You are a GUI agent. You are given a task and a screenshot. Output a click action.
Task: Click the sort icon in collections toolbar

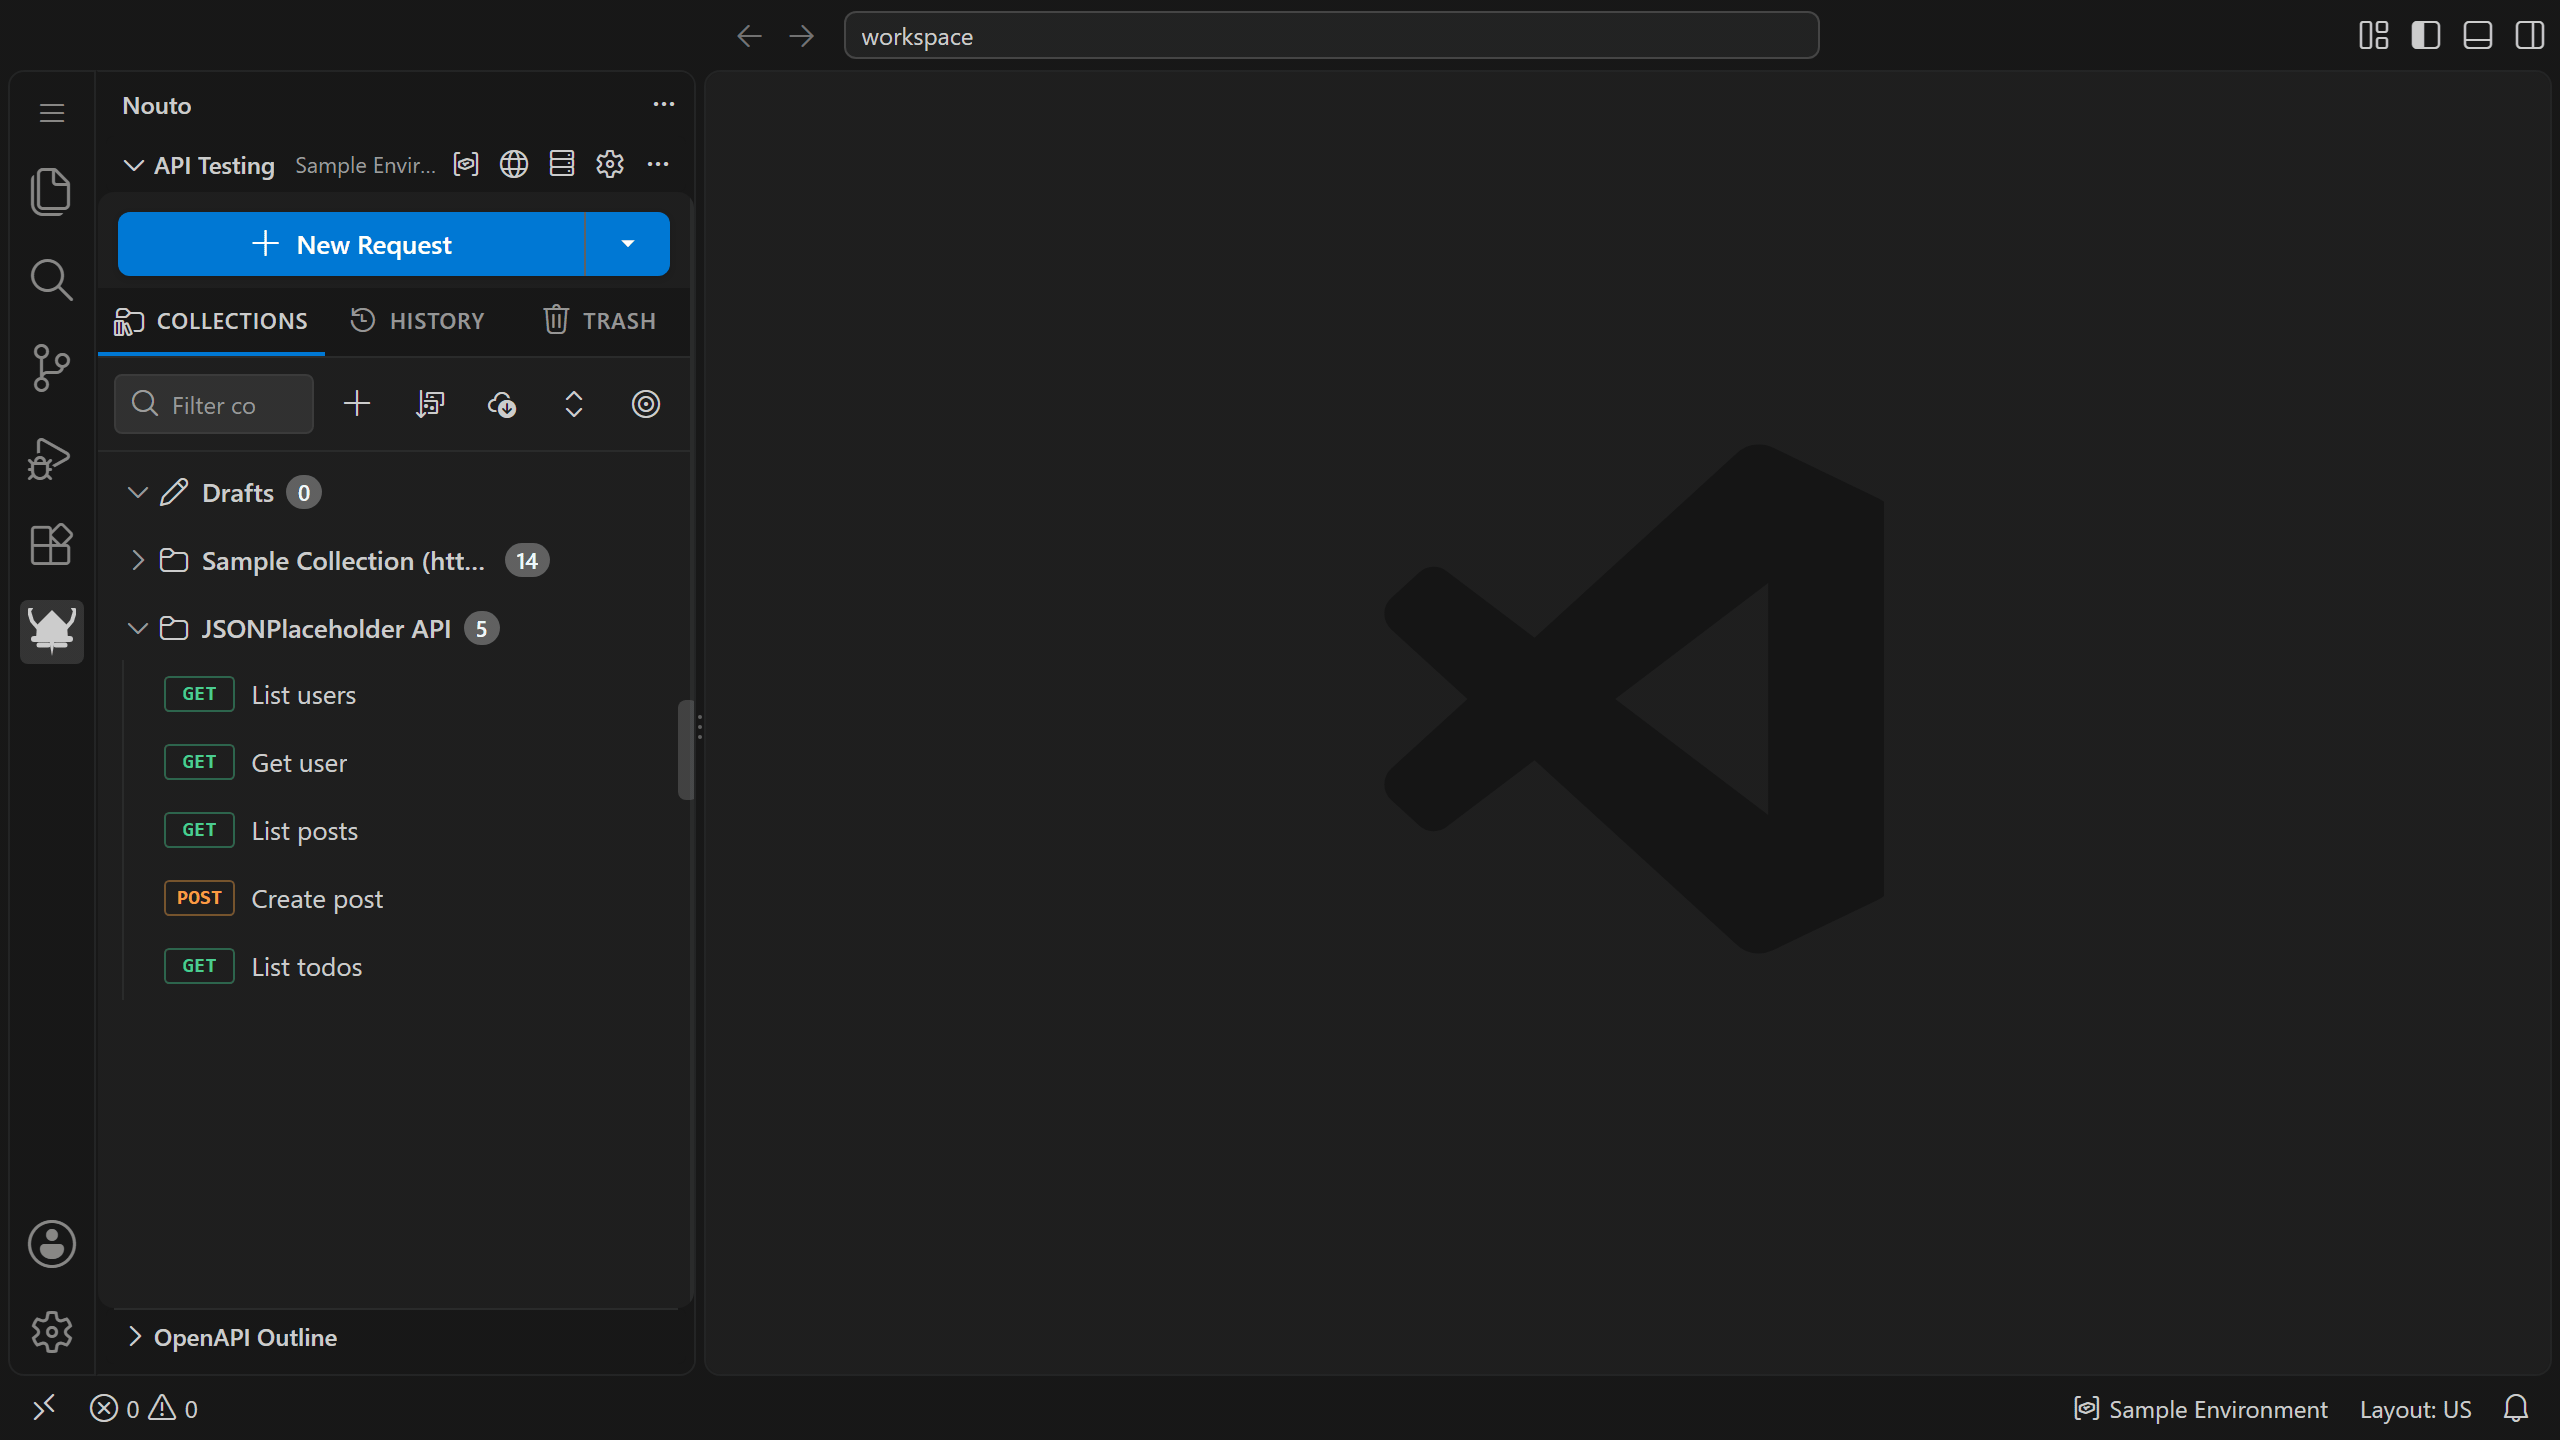pyautogui.click(x=430, y=404)
